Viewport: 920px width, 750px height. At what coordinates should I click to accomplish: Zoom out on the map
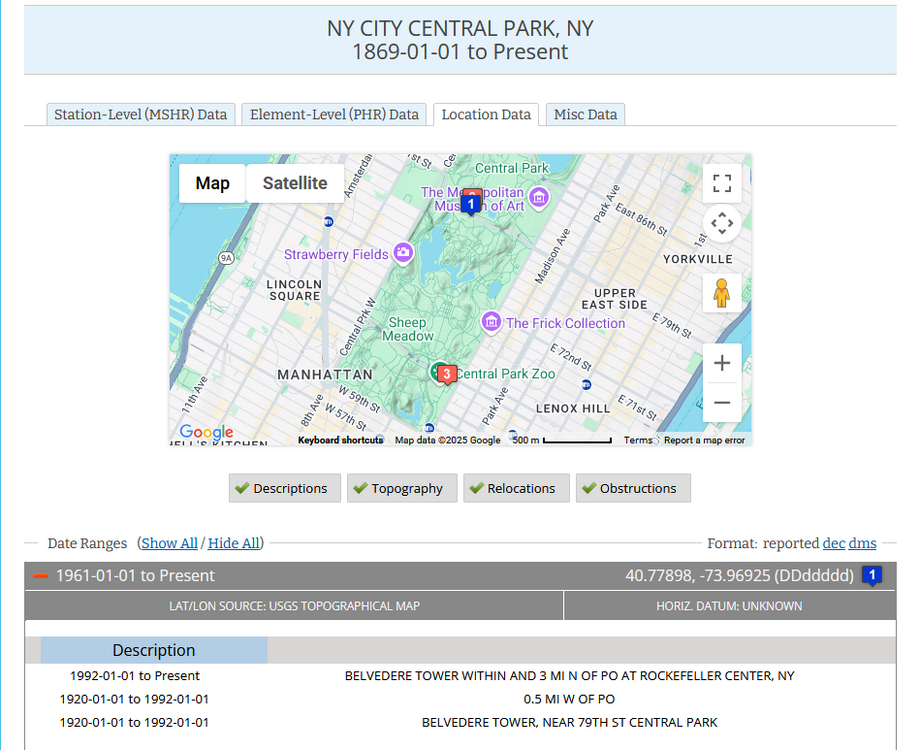pos(722,403)
